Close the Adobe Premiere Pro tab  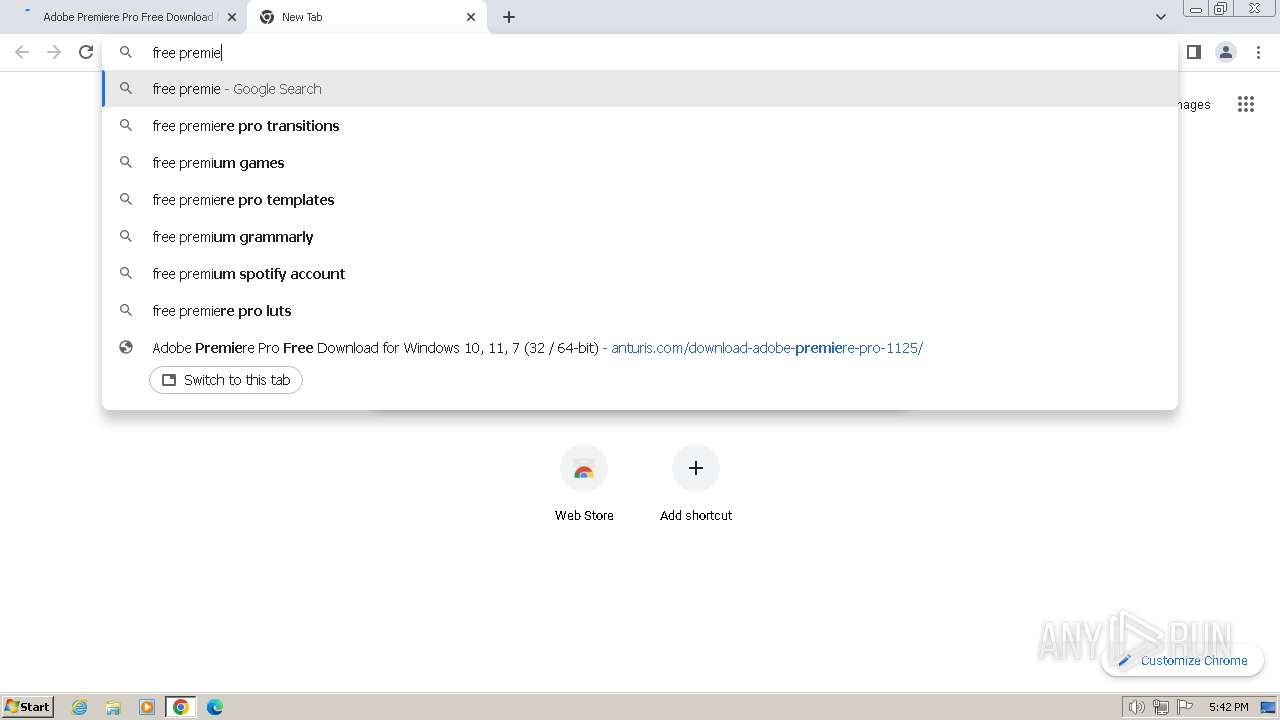[x=232, y=17]
